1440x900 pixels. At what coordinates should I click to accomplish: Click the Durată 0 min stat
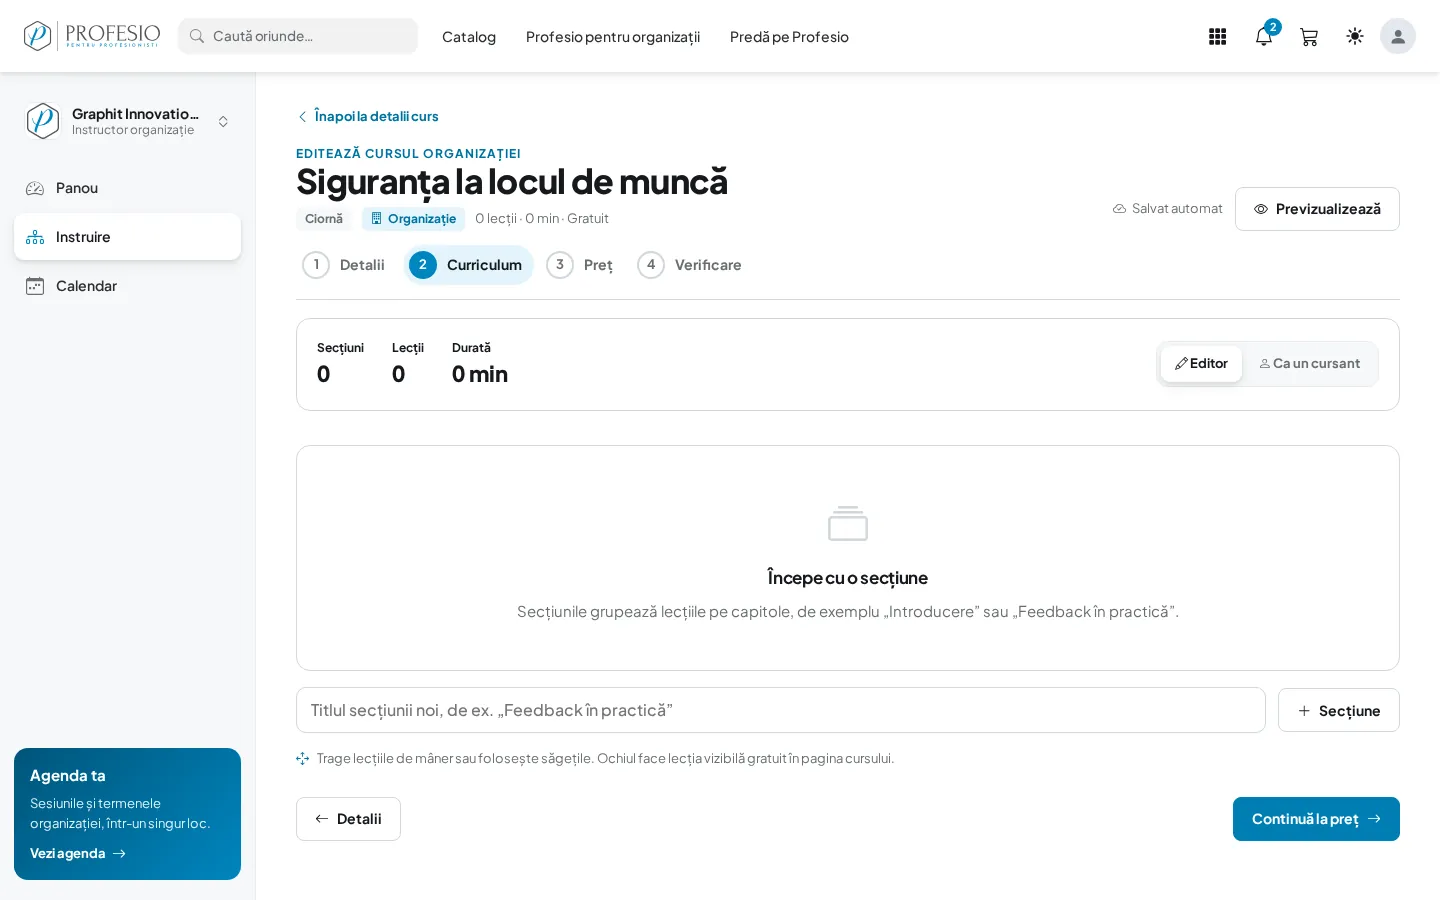[480, 364]
